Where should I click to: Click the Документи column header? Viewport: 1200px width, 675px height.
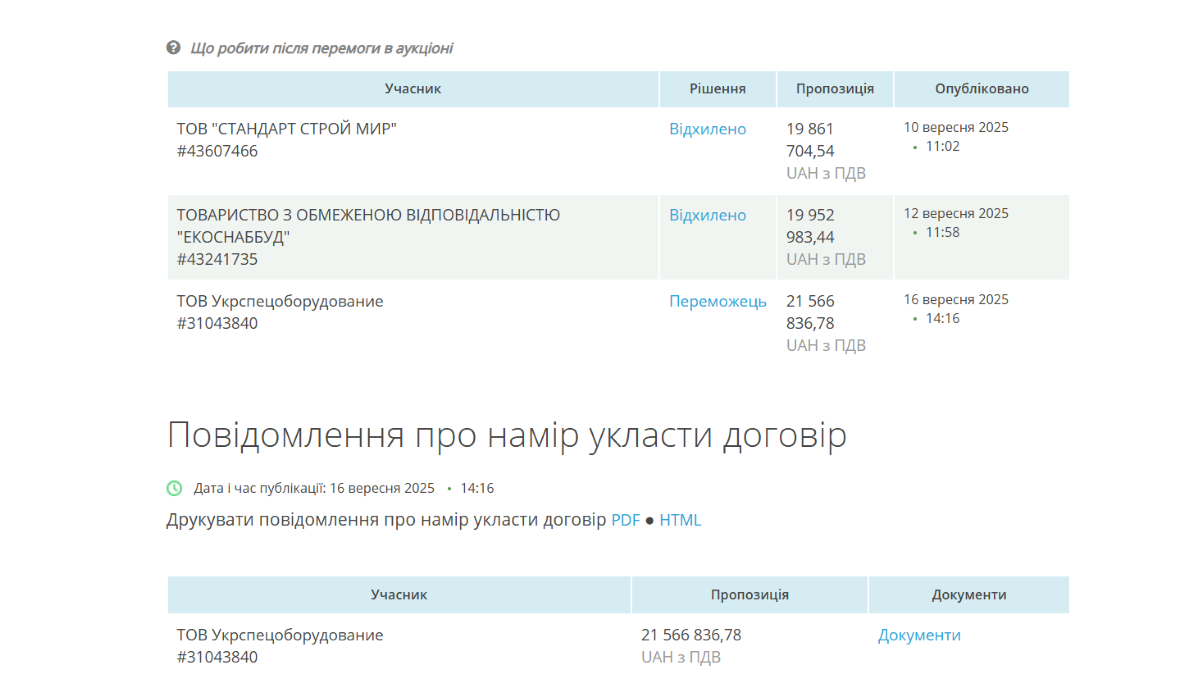[x=968, y=595]
